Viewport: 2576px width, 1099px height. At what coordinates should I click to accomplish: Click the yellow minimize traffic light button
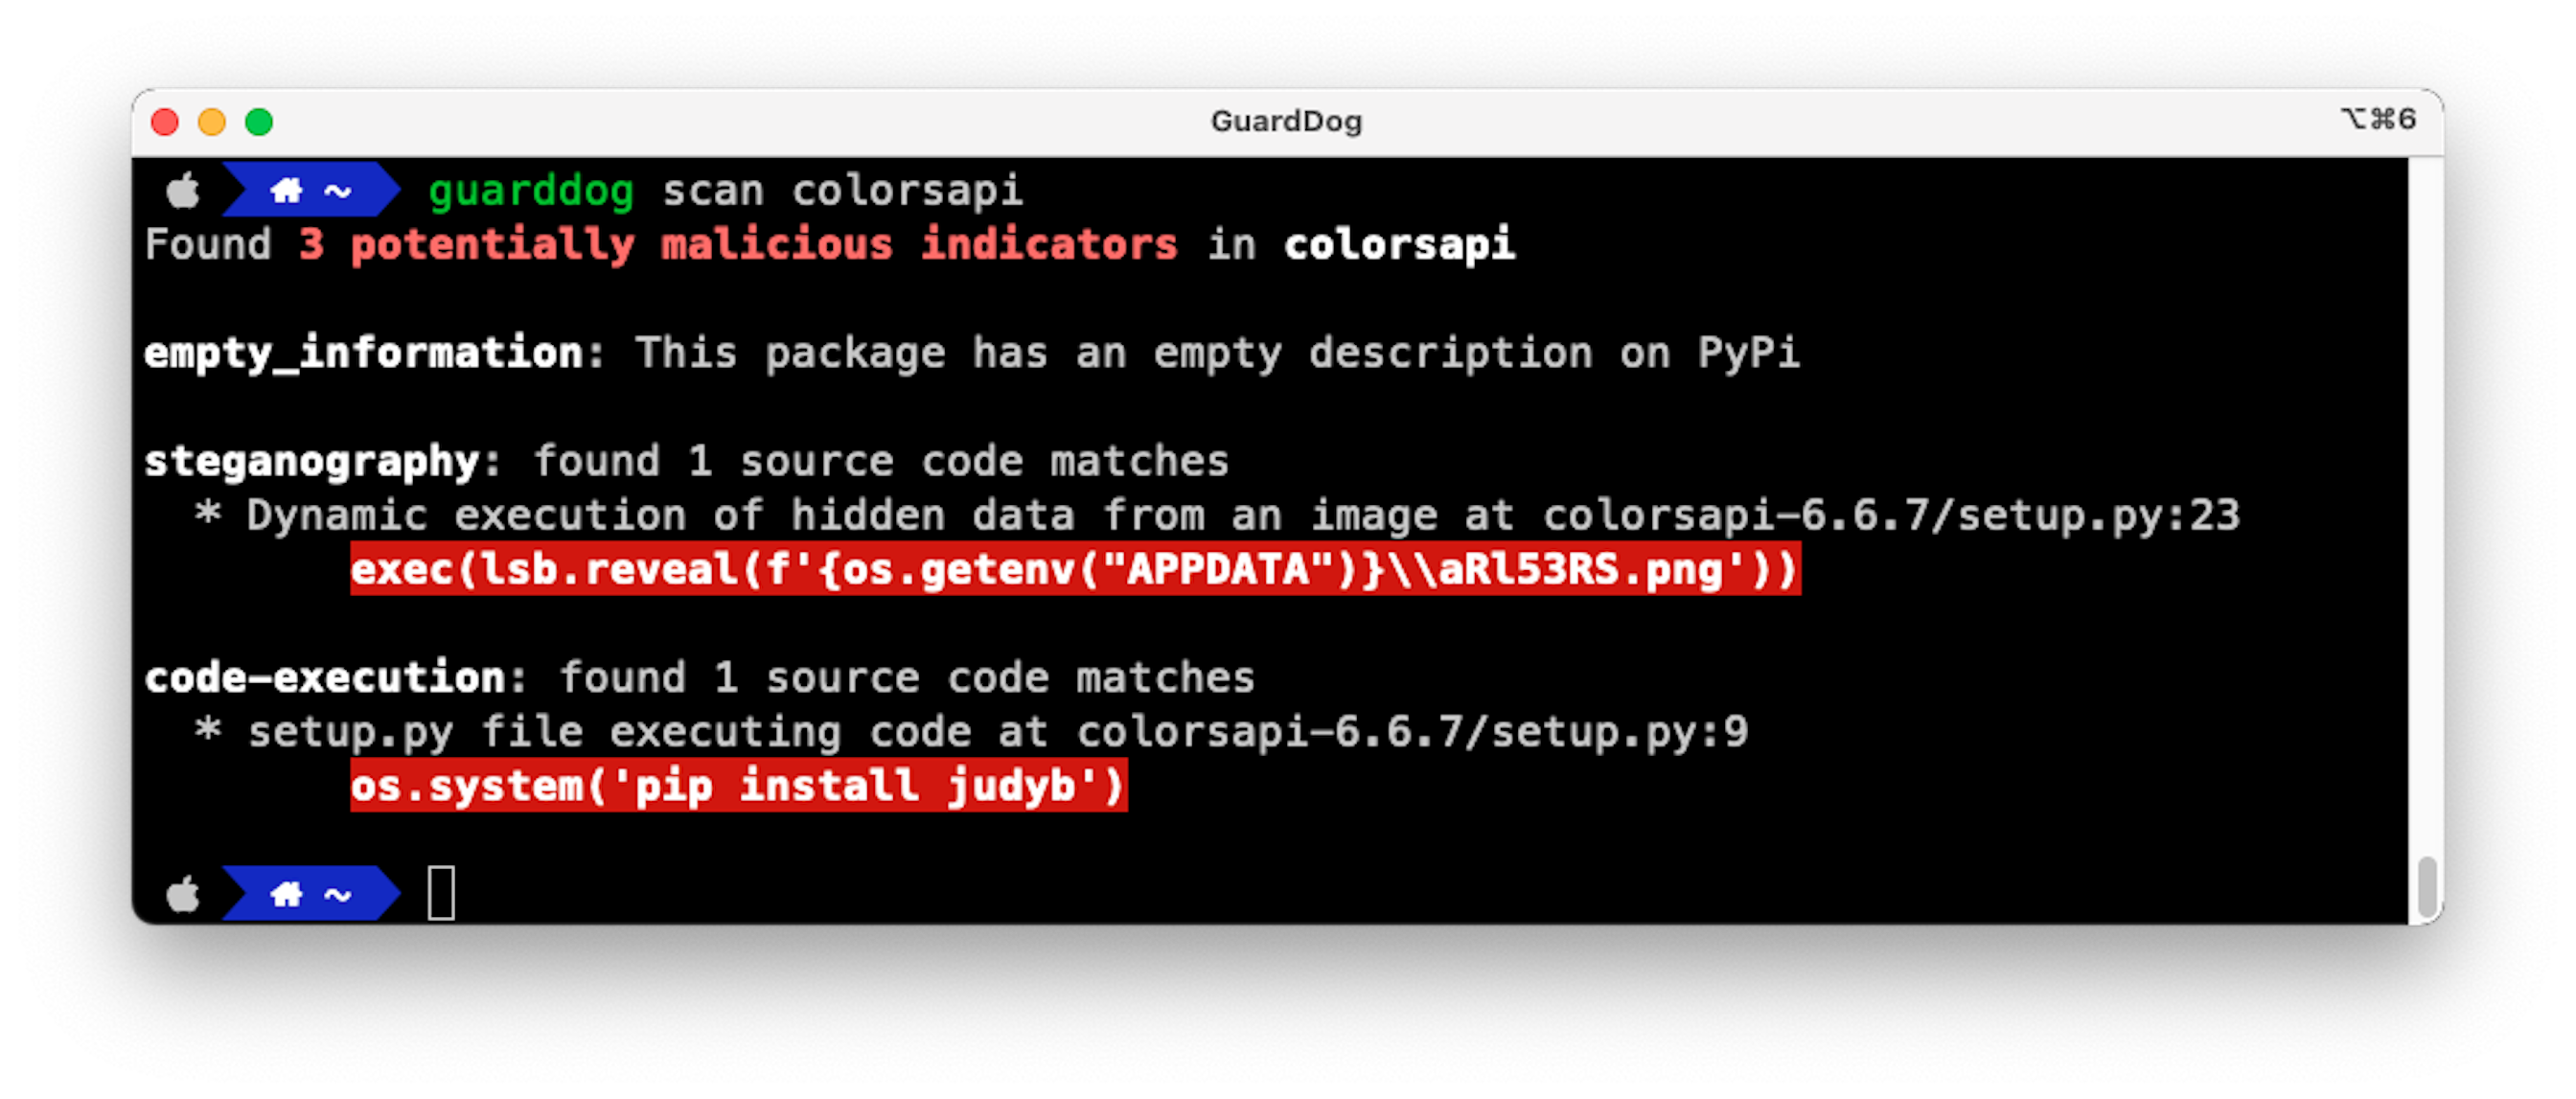[x=211, y=122]
